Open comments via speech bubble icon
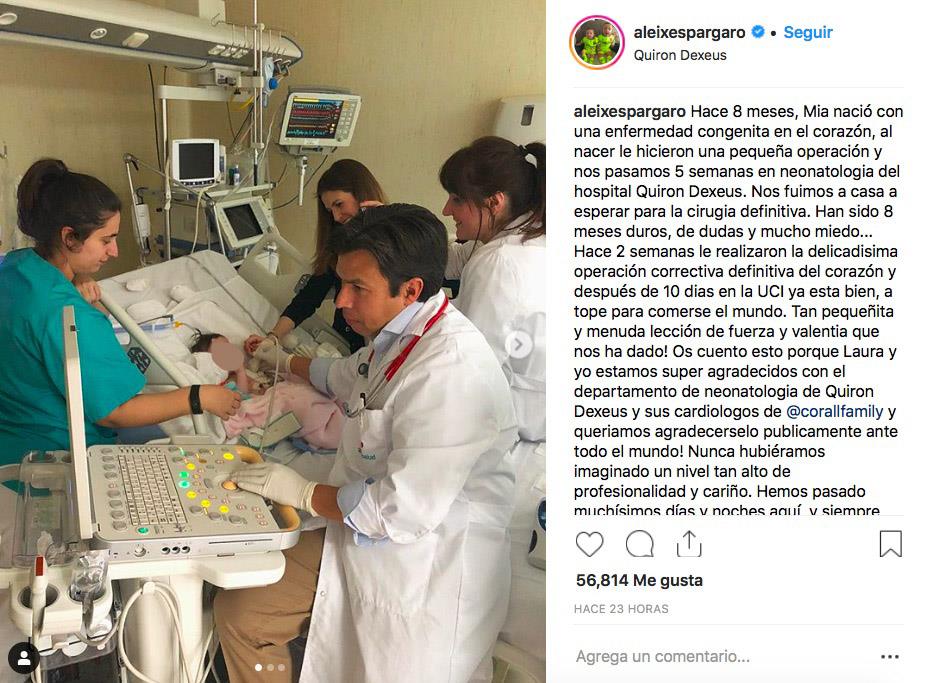 point(640,544)
